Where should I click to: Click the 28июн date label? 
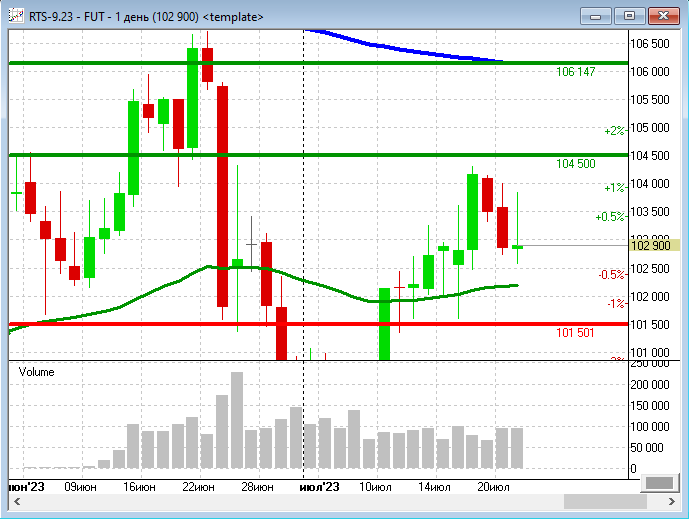(257, 487)
